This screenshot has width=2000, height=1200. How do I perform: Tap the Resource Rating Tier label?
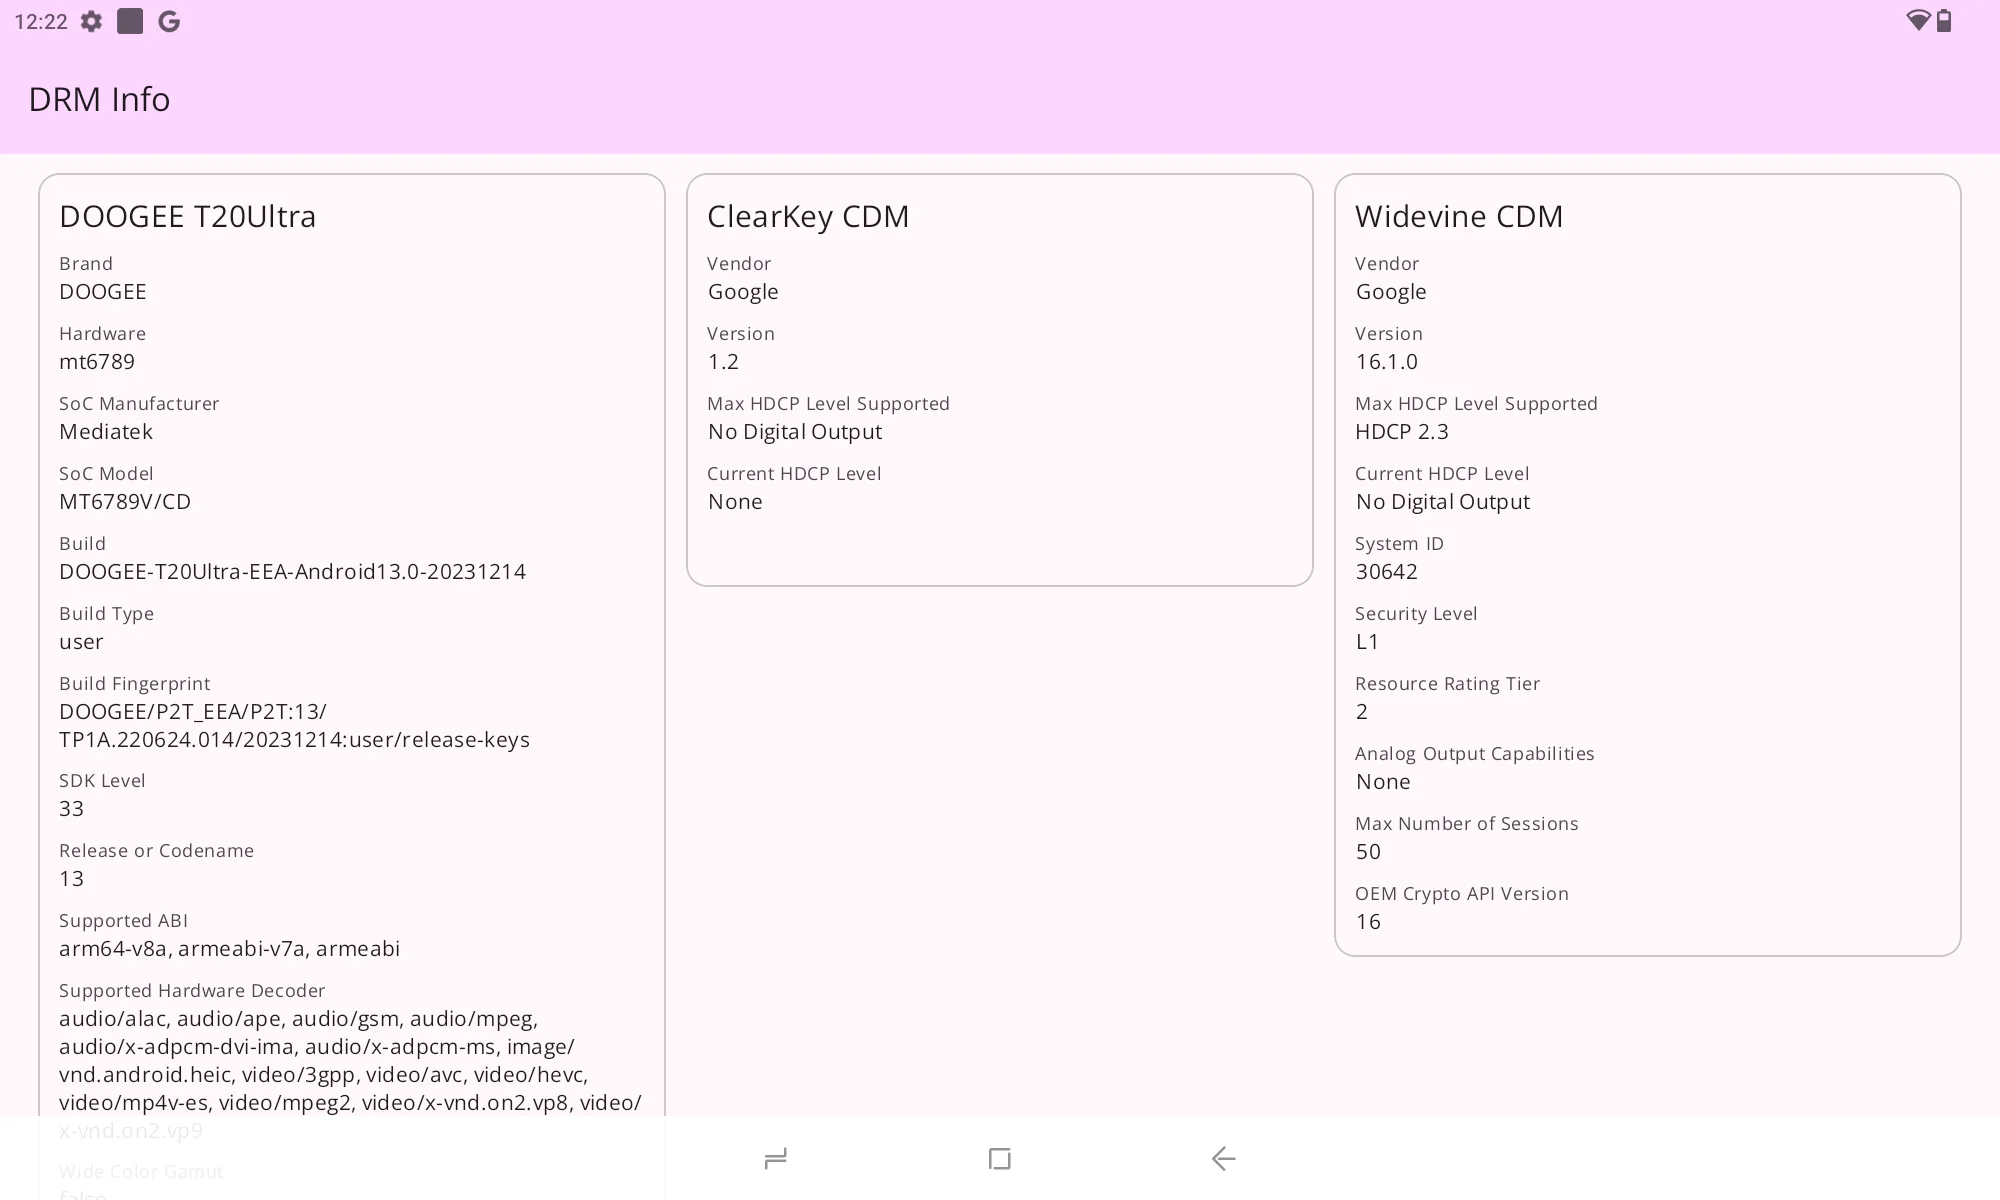[1447, 684]
